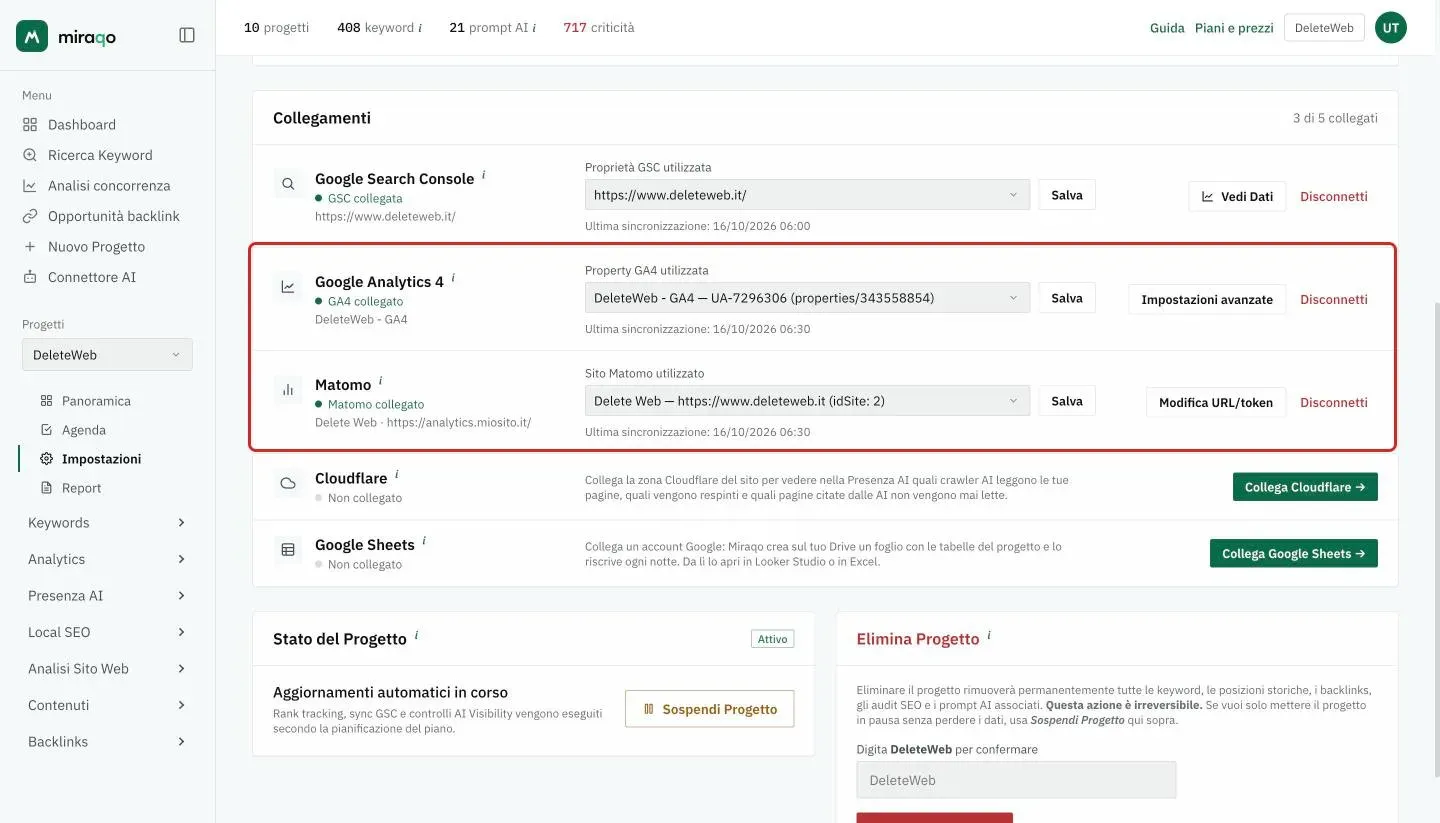Click the DeleteWeb confirmation input field
The image size is (1440, 823).
pyautogui.click(x=1016, y=780)
